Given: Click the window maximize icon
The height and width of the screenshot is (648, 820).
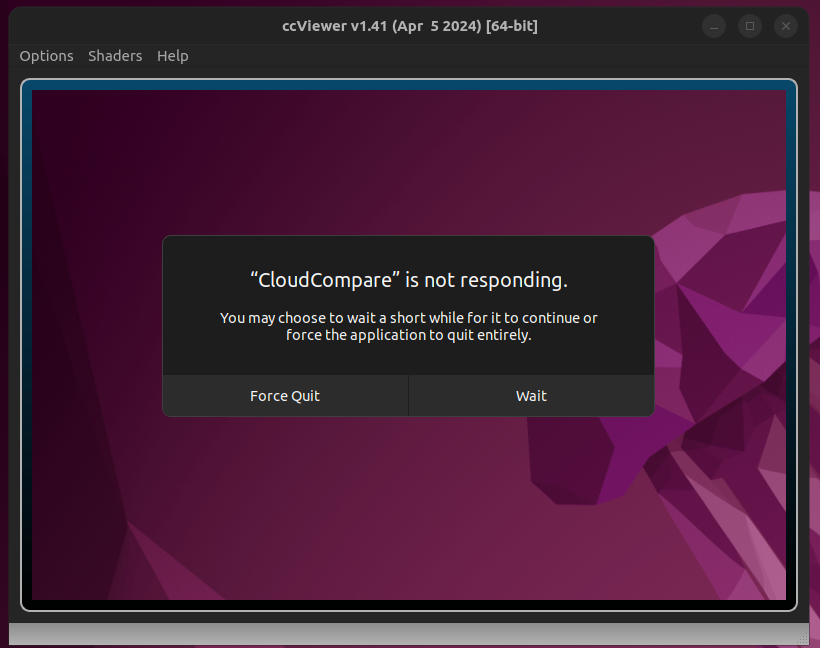Looking at the screenshot, I should tap(750, 26).
